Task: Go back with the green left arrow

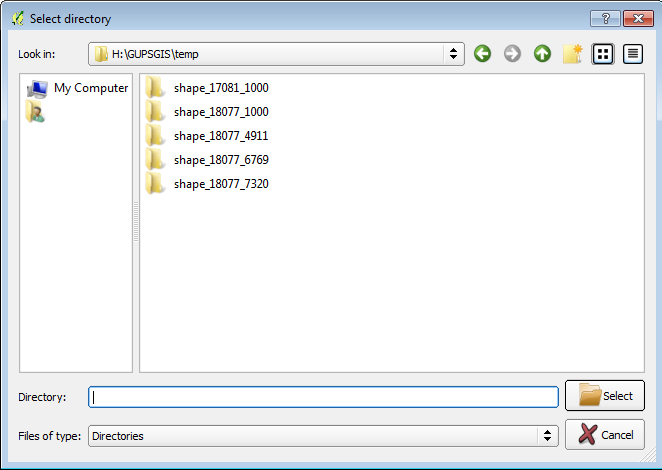Action: coord(482,54)
